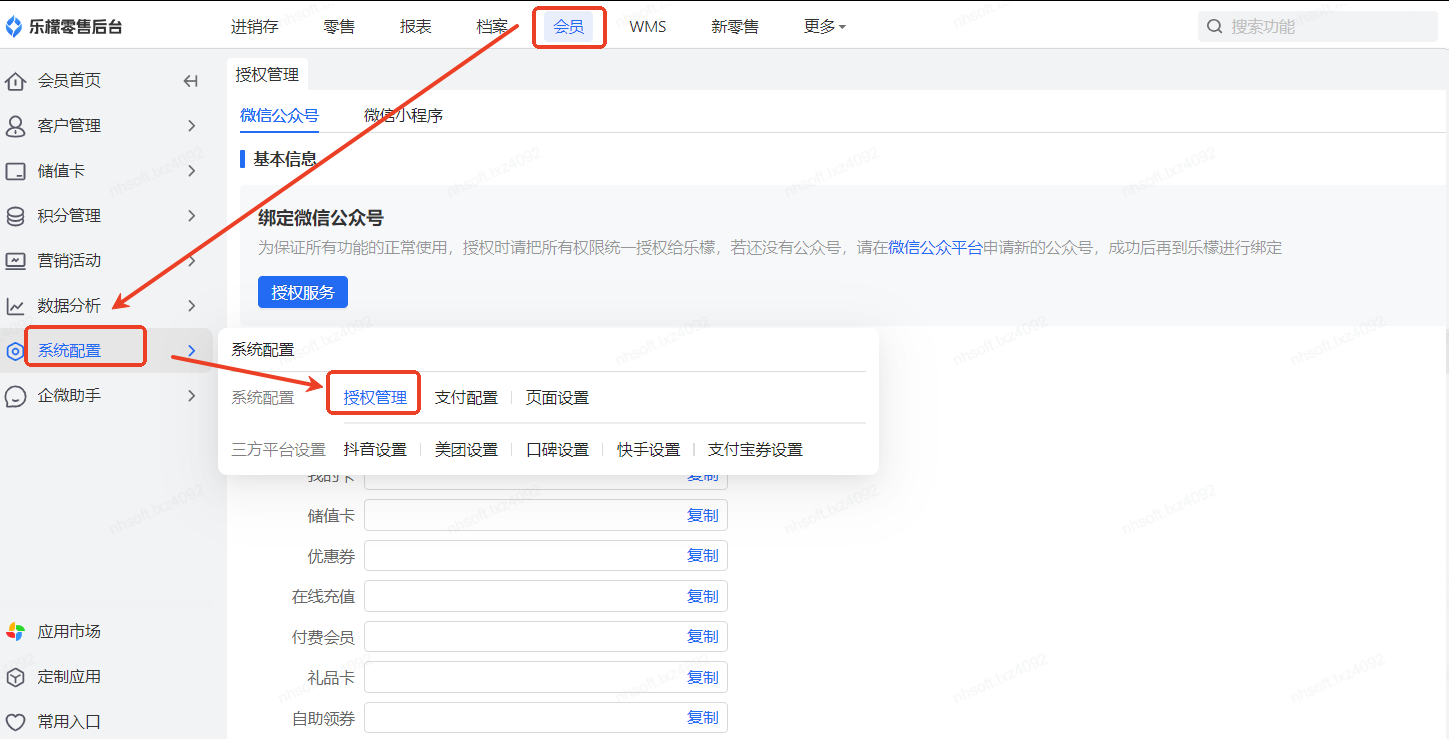
Task: Expand the 营销活动 submenu chevron
Action: (191, 261)
